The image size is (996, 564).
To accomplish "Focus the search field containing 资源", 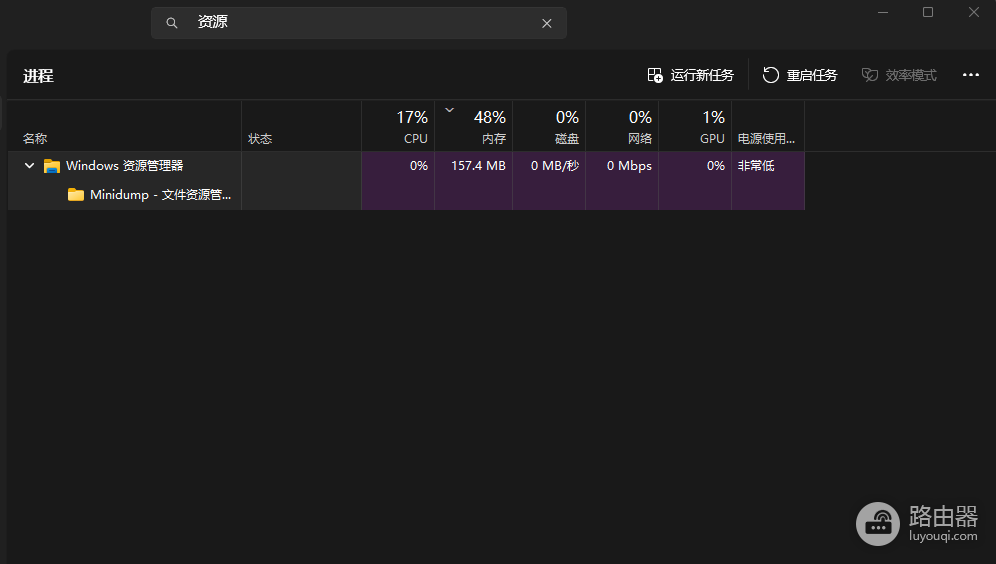I will point(359,23).
